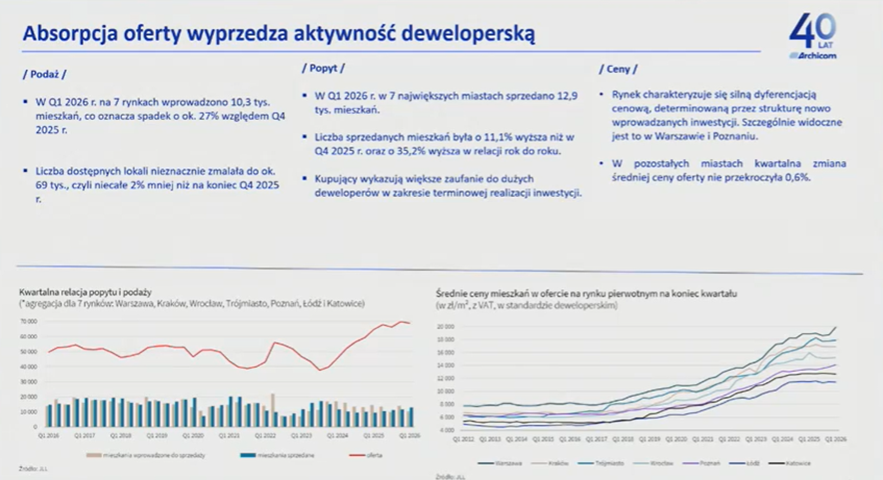Click legend label 'oferta'
The height and width of the screenshot is (480, 883).
(x=374, y=455)
